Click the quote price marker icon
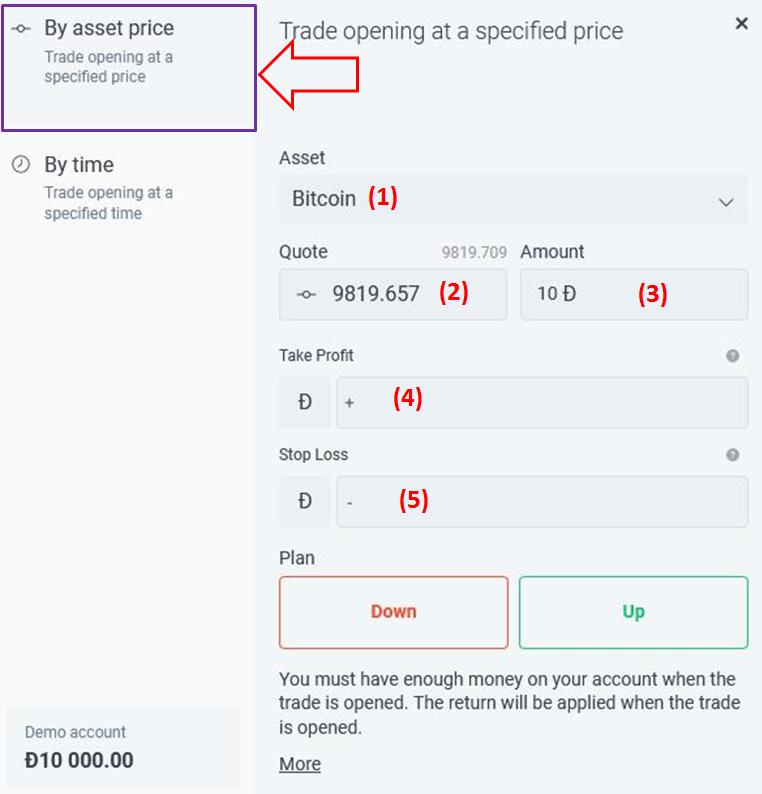This screenshot has height=794, width=762. coord(307,294)
